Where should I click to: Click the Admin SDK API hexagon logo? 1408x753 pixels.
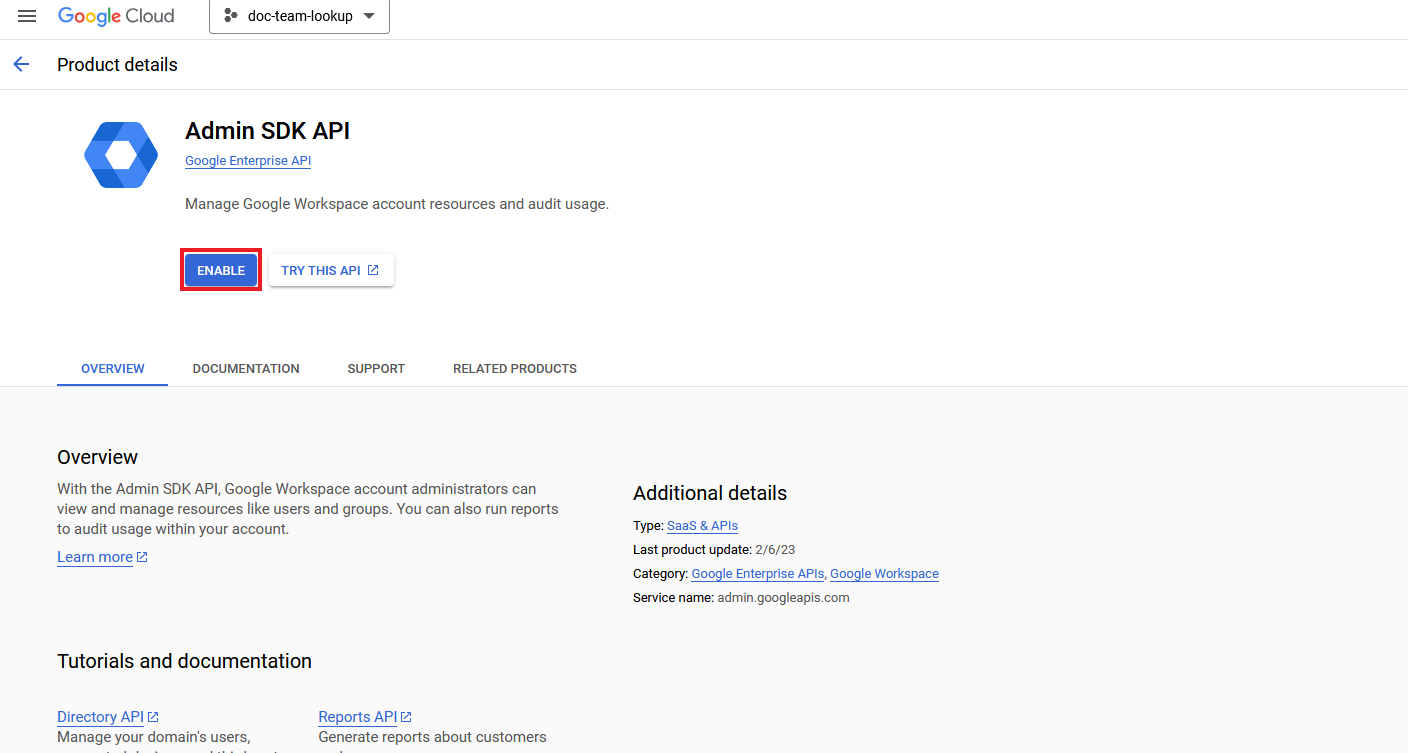121,155
